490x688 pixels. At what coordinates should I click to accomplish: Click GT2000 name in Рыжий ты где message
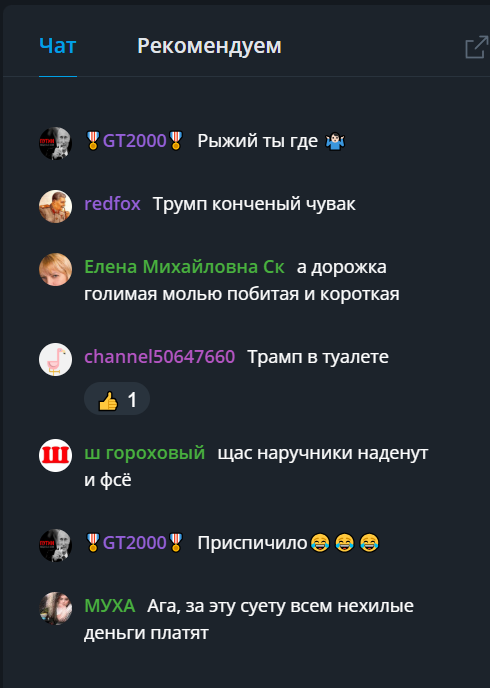tap(134, 141)
